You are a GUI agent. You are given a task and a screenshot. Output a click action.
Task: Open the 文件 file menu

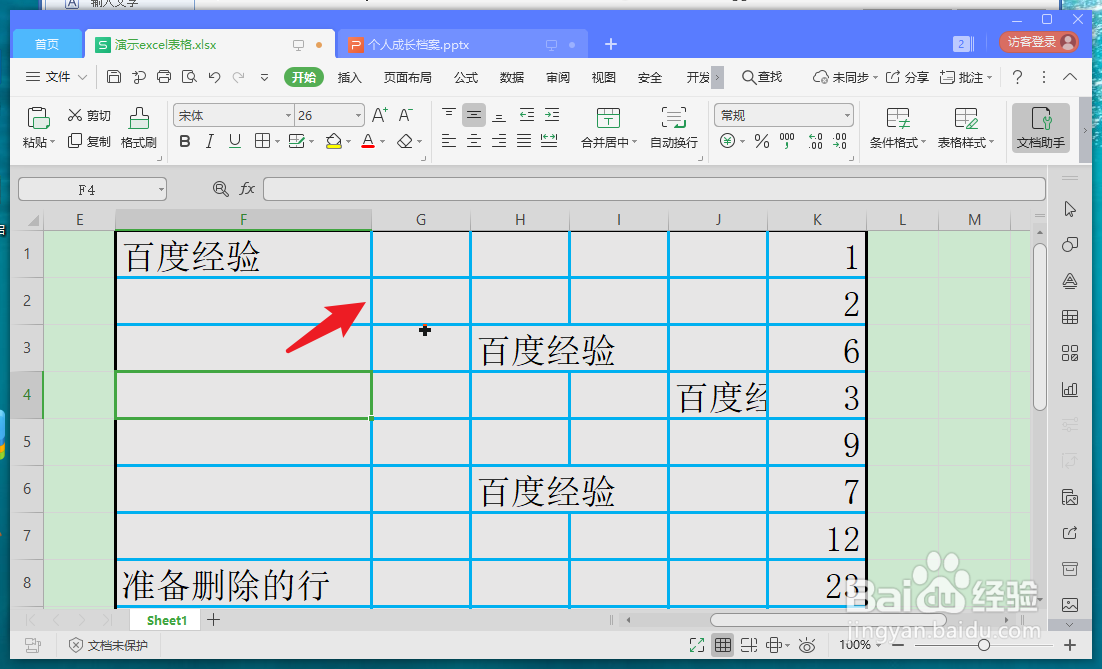tap(56, 77)
